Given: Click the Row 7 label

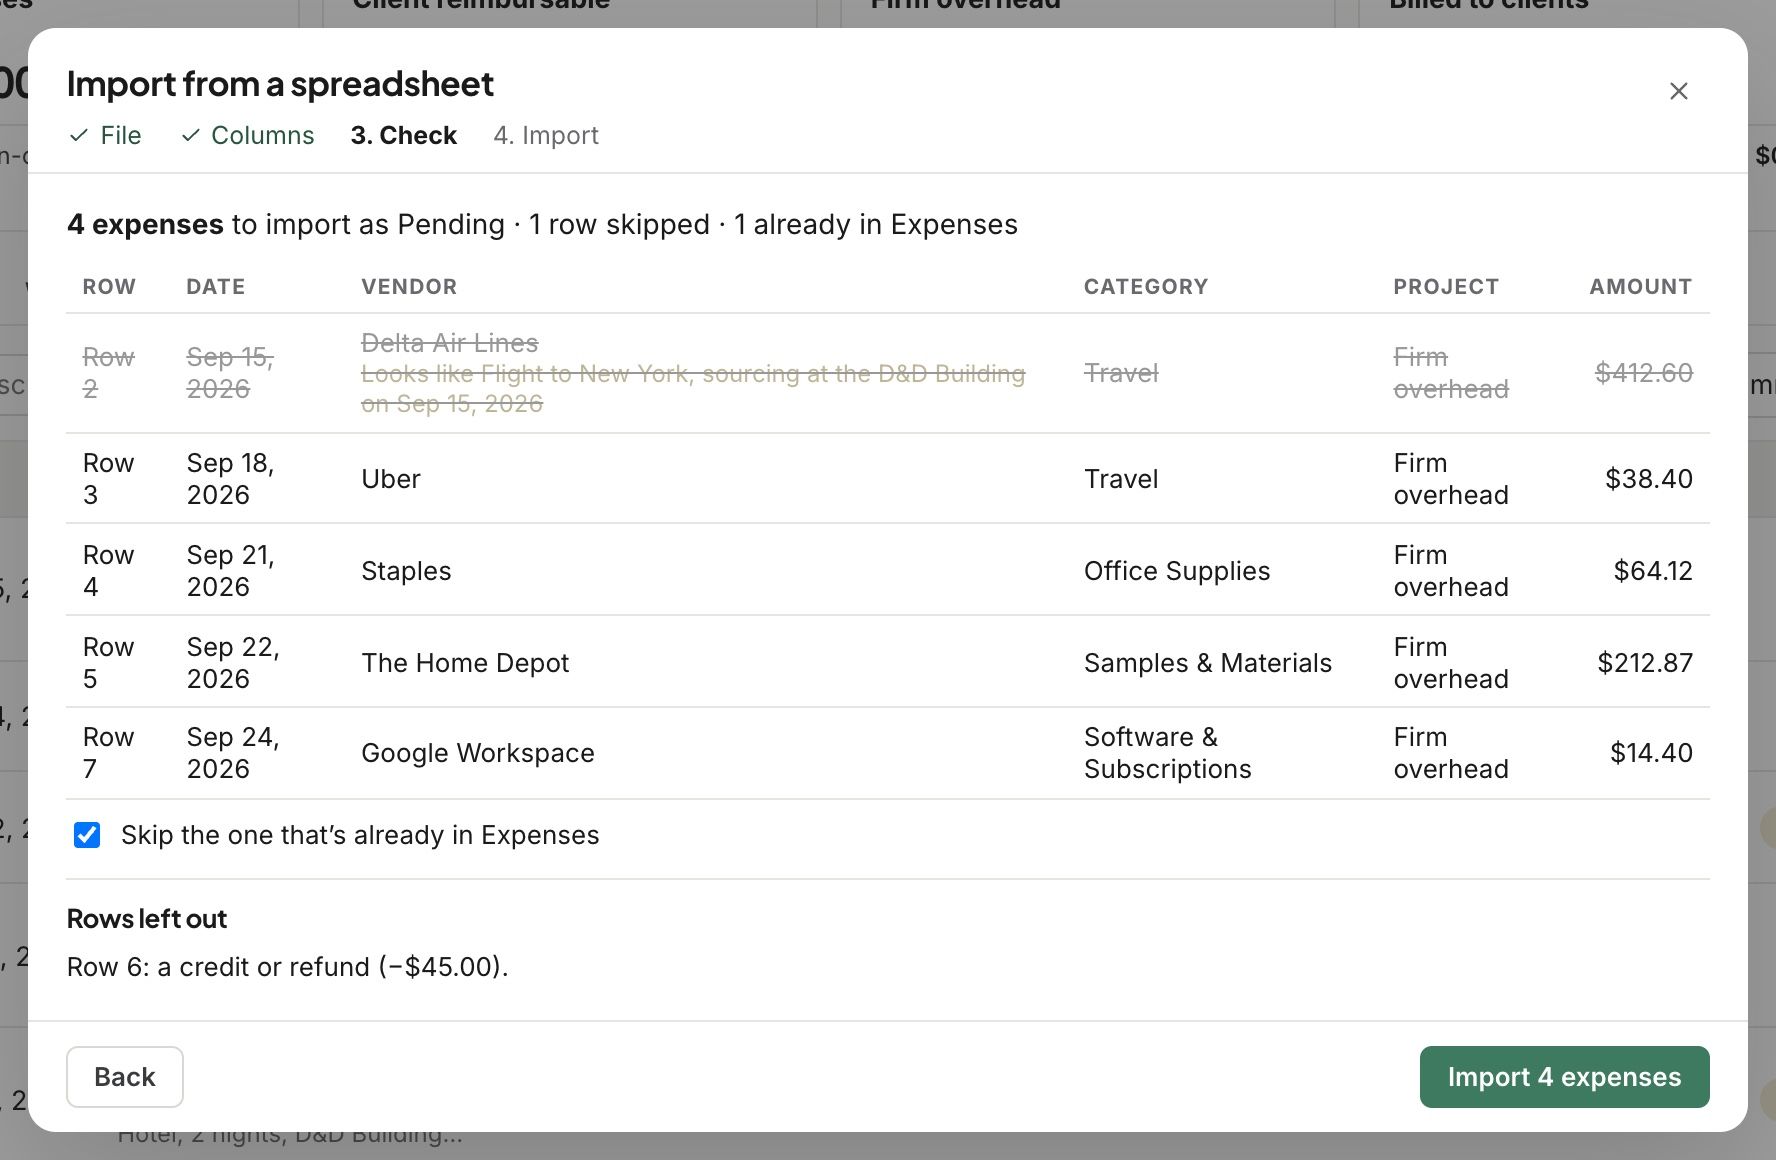Looking at the screenshot, I should click(x=108, y=753).
